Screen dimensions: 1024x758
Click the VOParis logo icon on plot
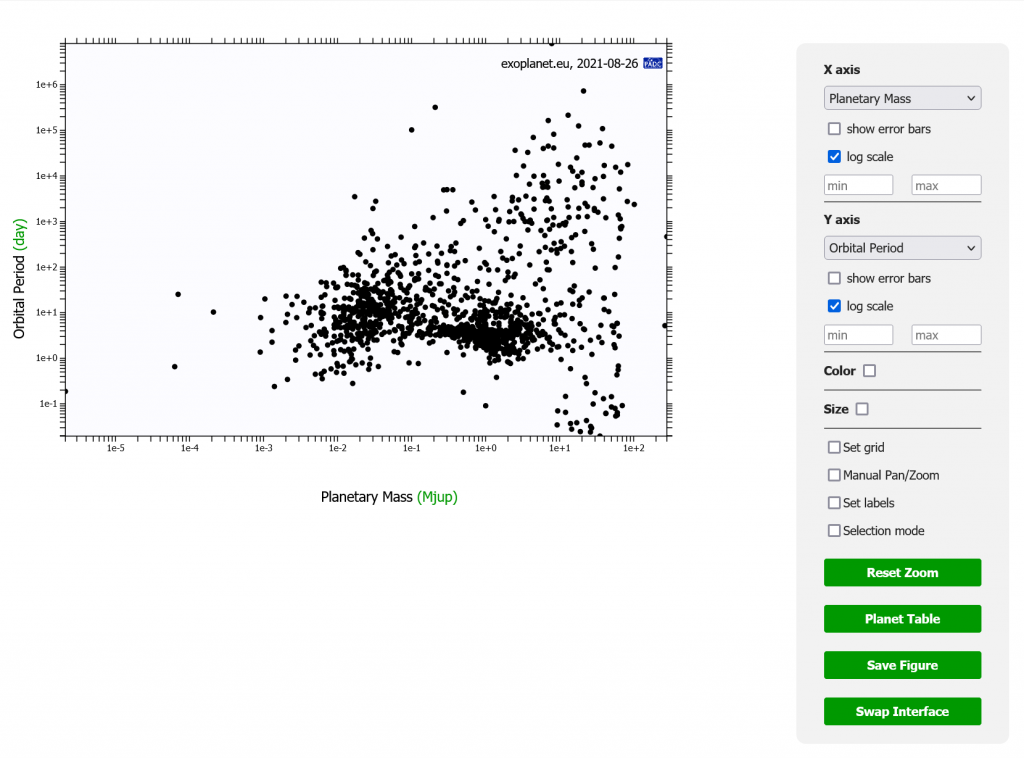652,63
